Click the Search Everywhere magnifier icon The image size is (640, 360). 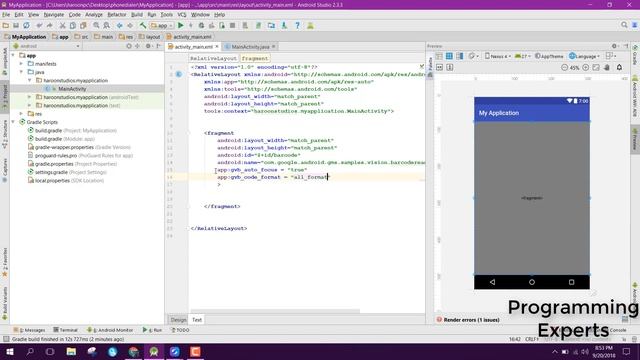[x=624, y=25]
